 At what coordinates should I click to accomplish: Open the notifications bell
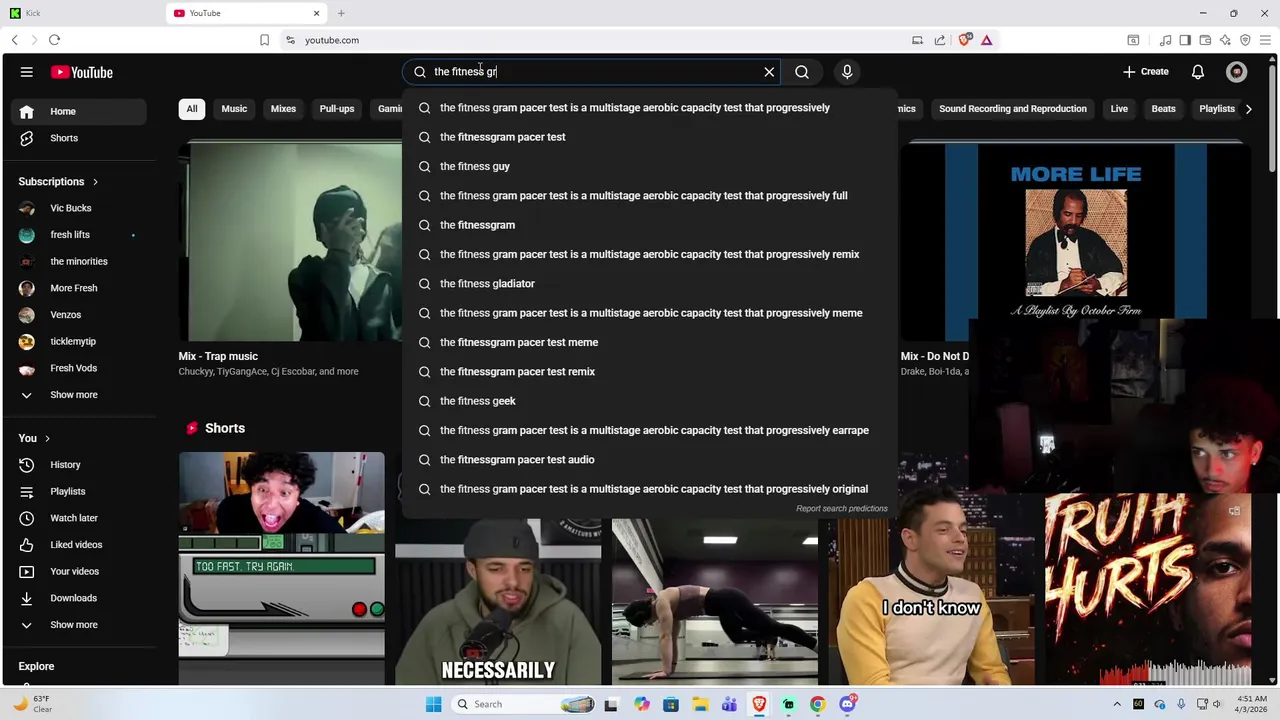point(1198,72)
